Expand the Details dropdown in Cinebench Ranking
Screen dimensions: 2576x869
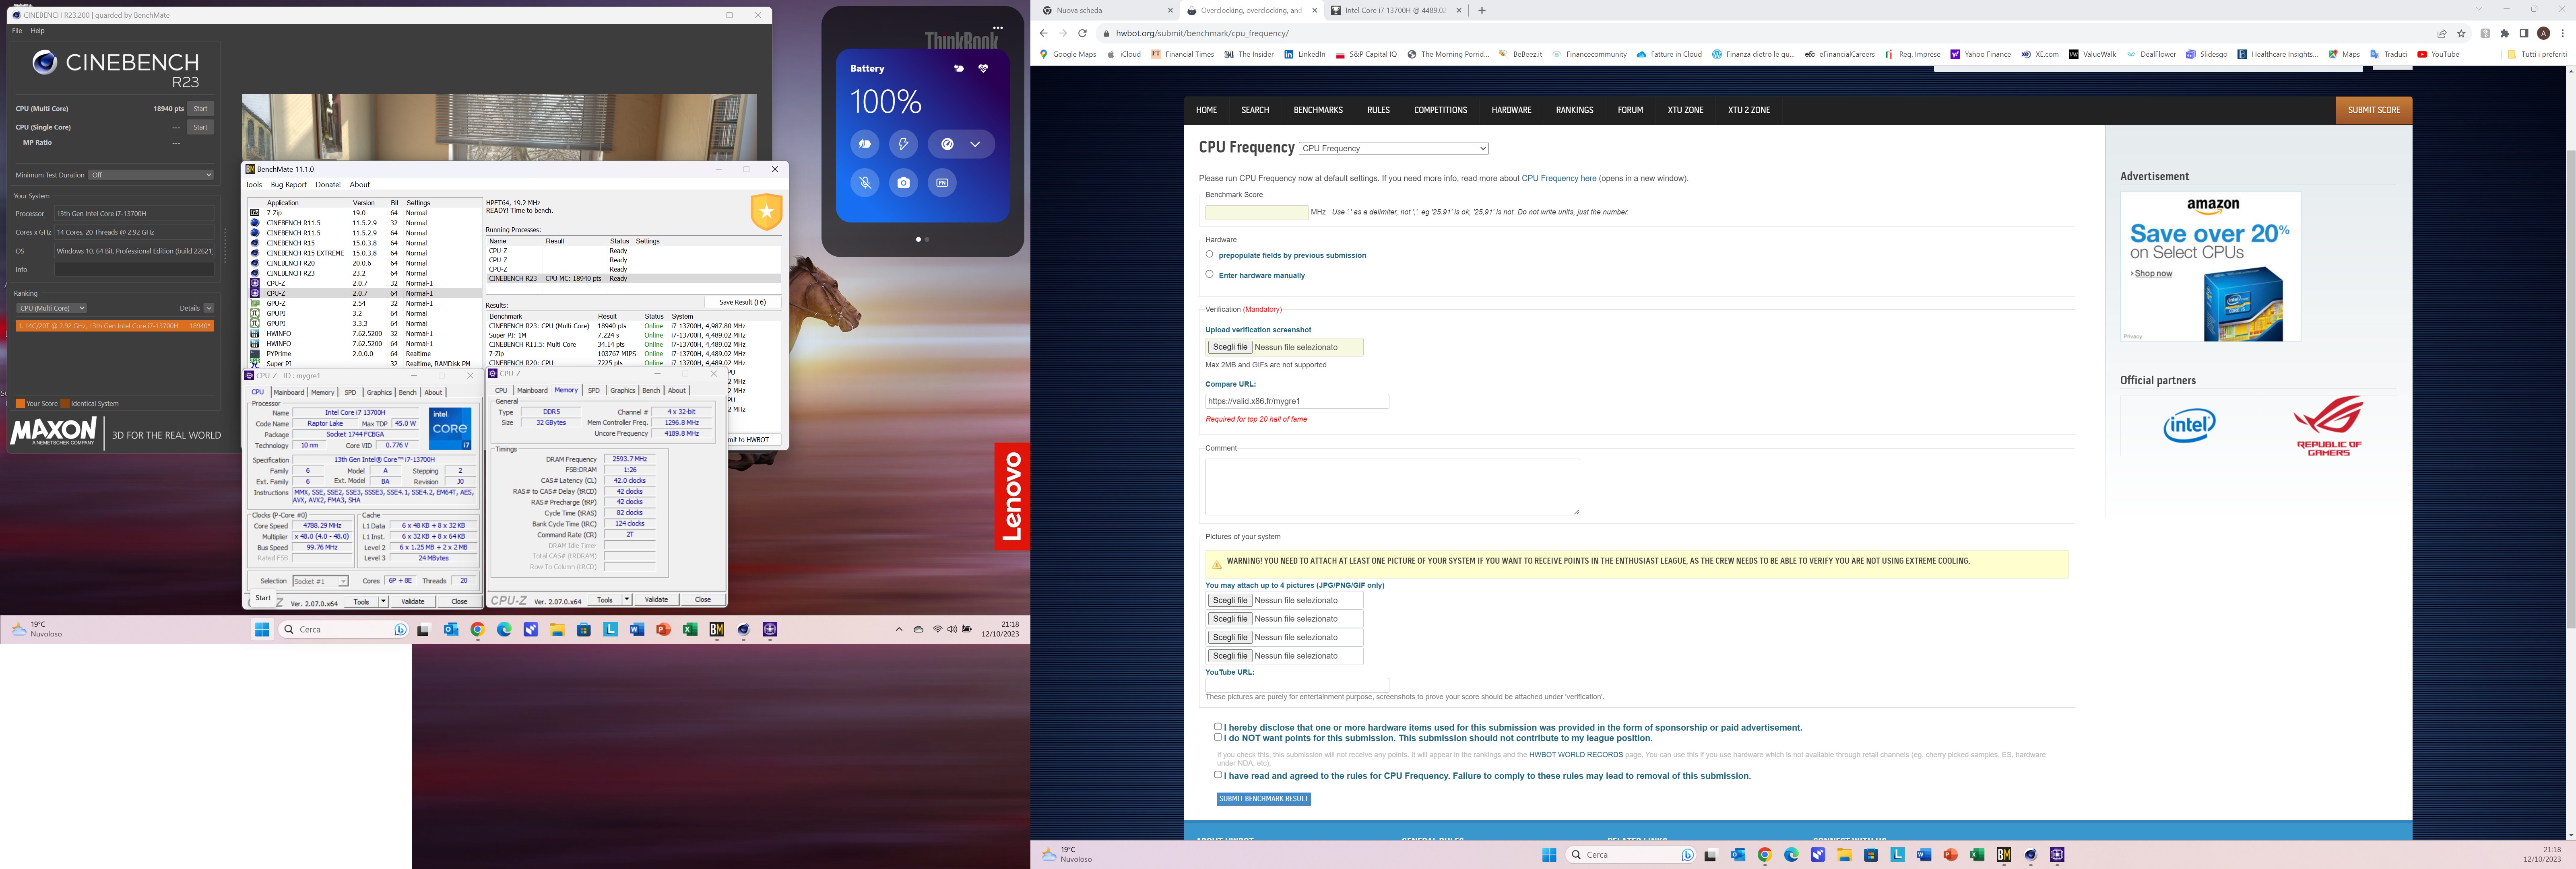tap(209, 308)
